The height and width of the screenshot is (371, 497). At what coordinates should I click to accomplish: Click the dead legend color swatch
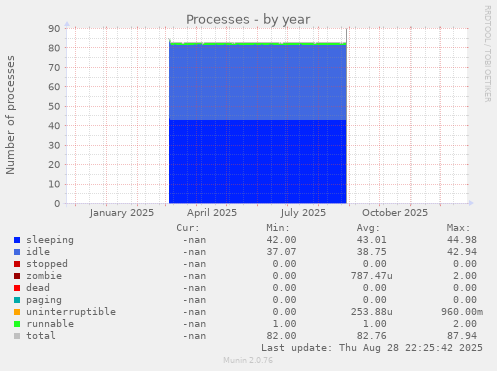pos(17,288)
